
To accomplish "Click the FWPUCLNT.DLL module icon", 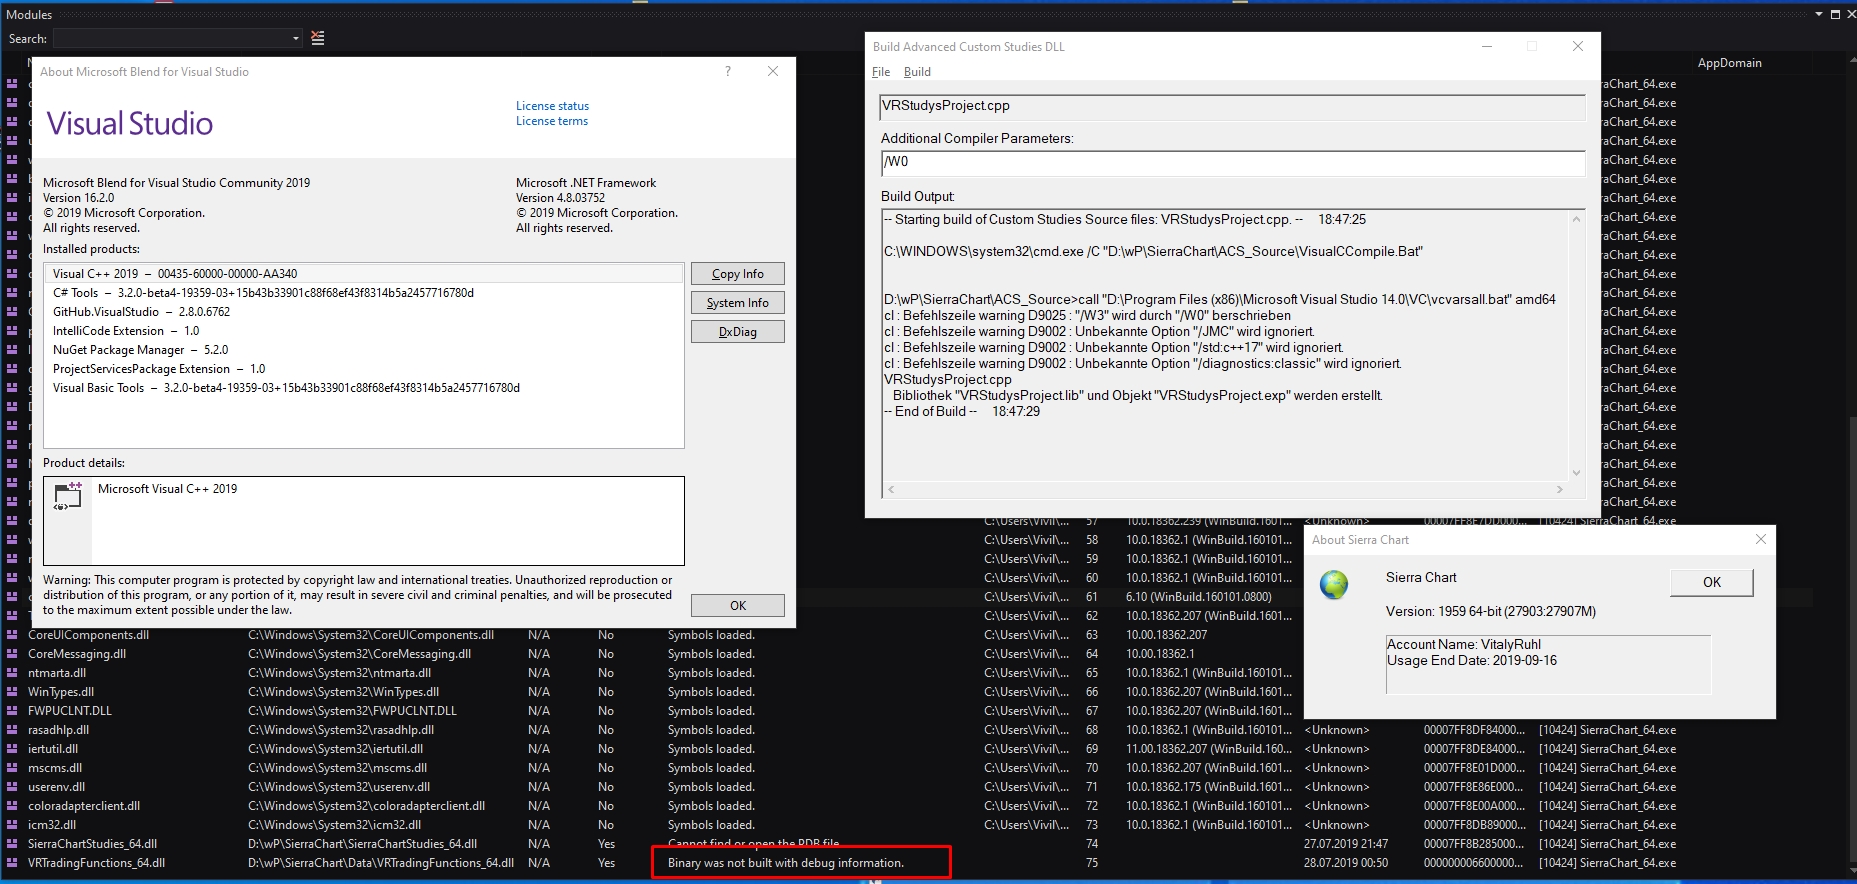I will pyautogui.click(x=12, y=711).
